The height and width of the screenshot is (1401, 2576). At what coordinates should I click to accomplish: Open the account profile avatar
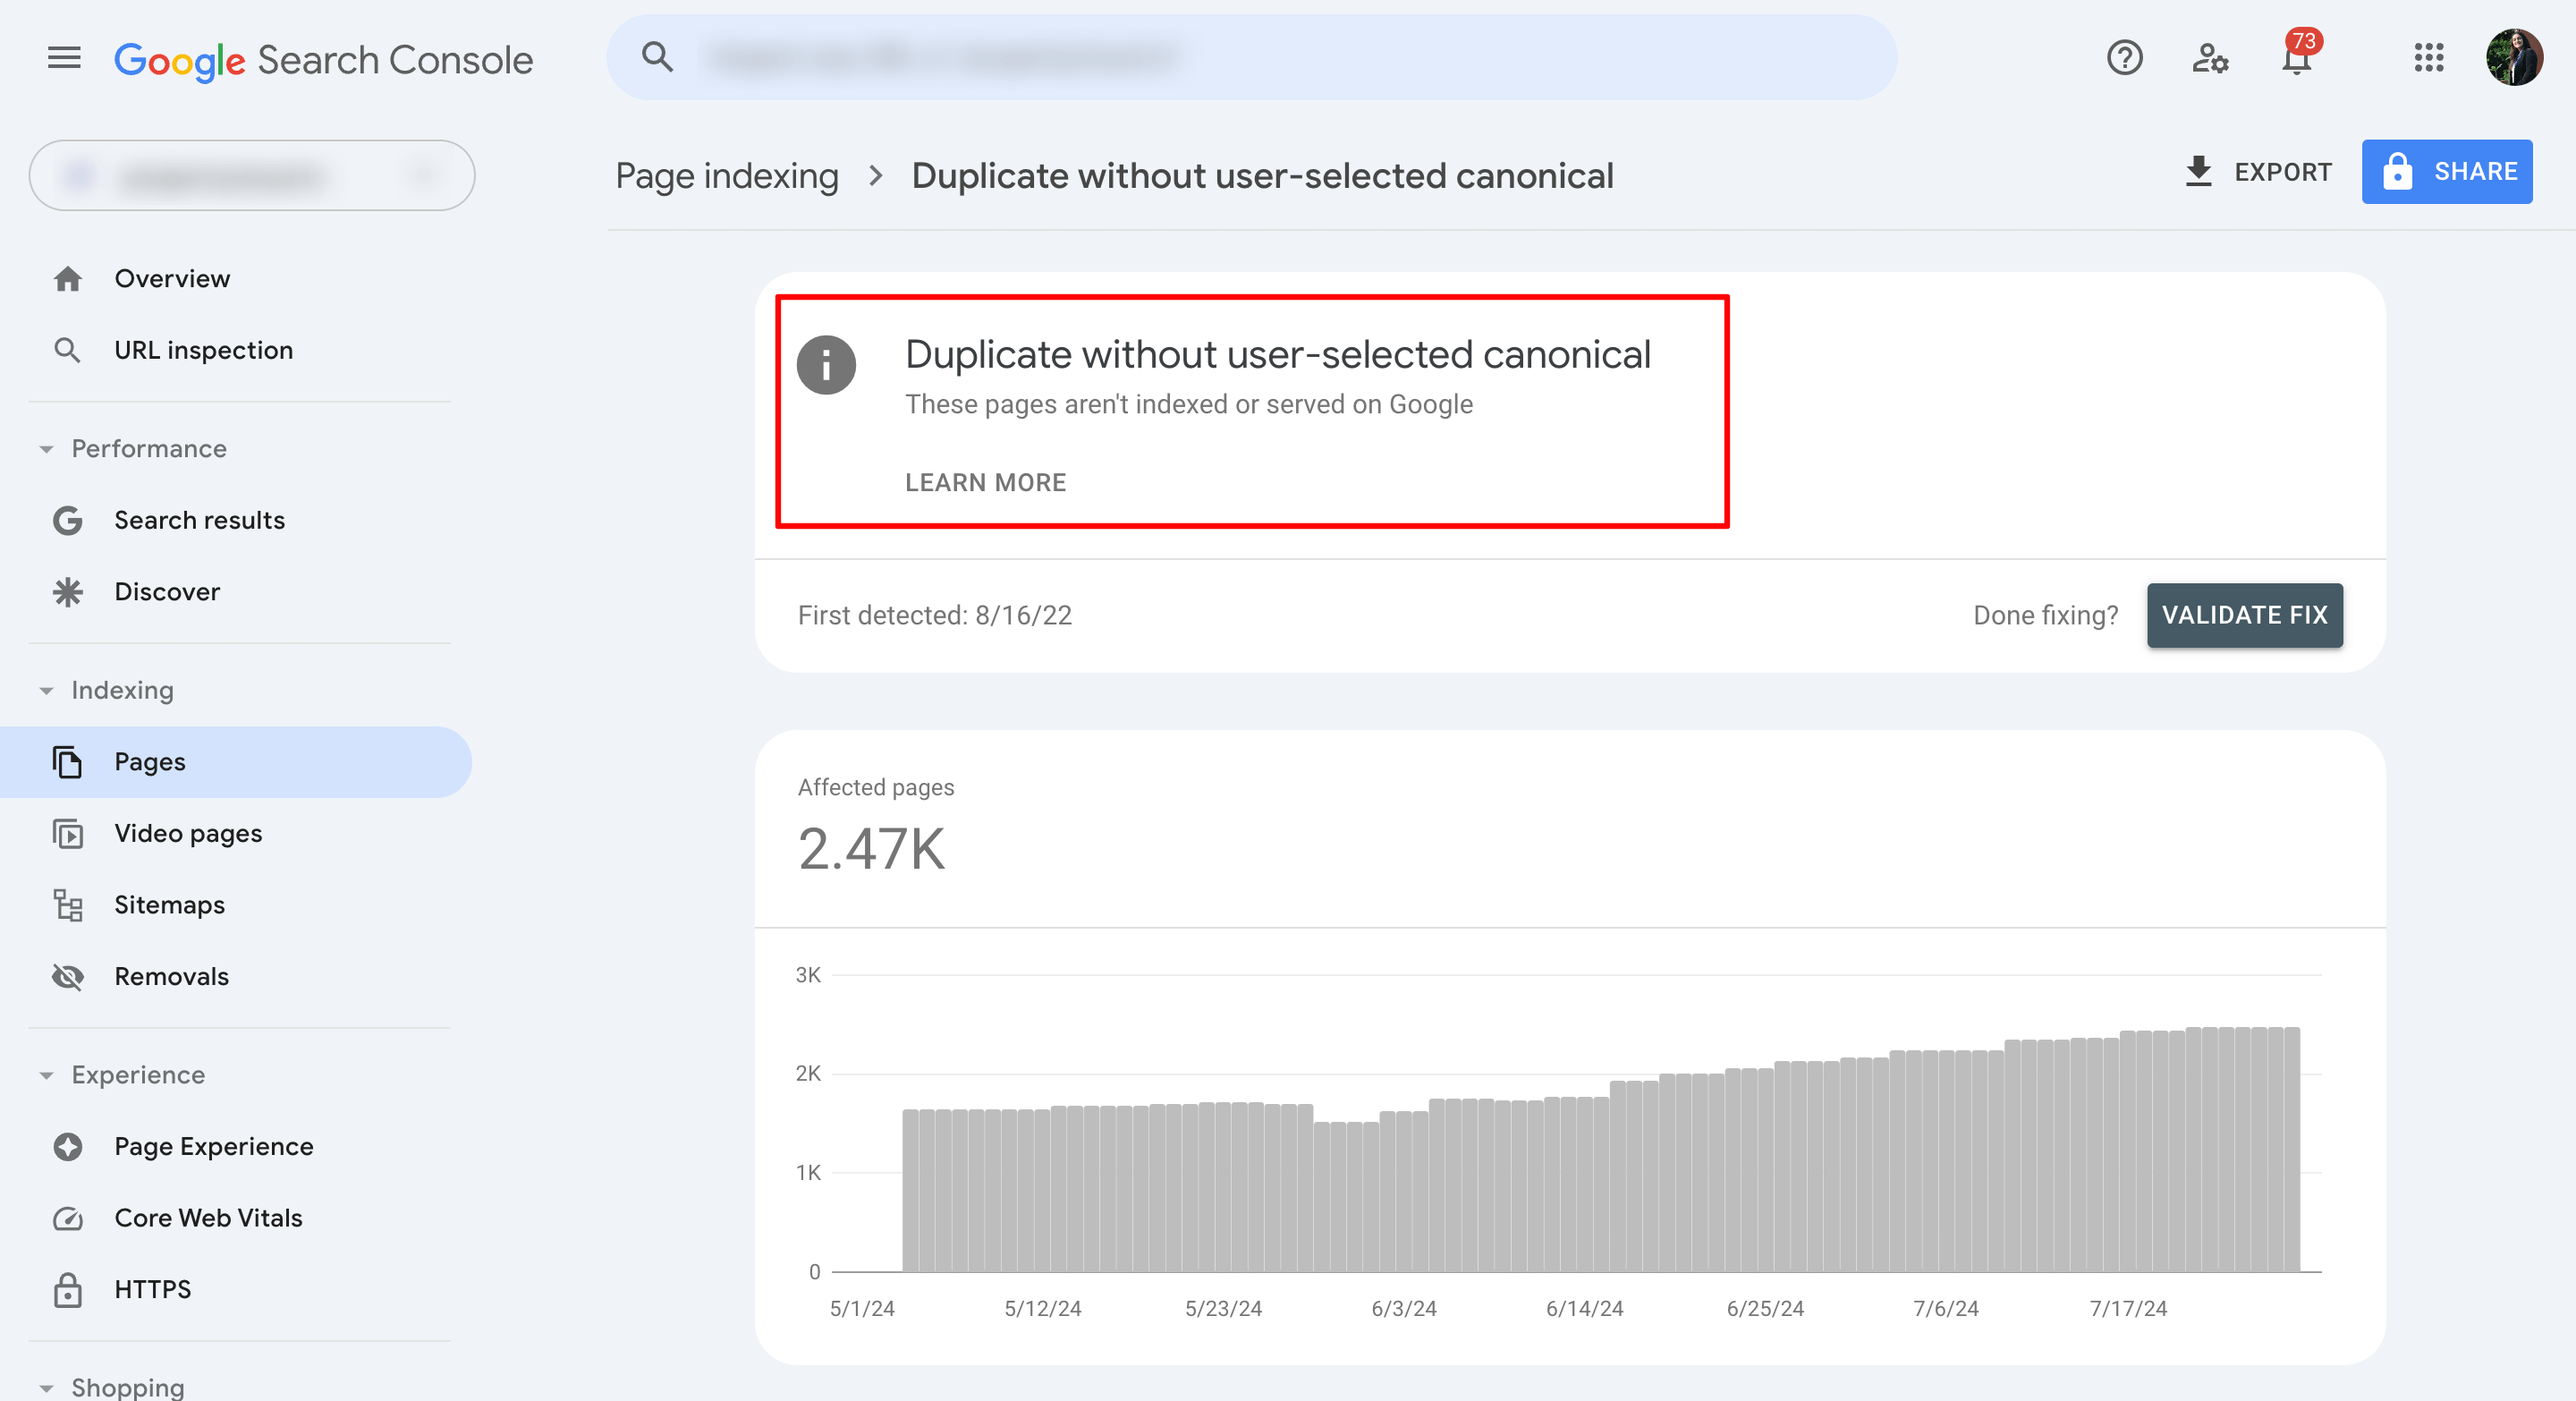point(2514,58)
